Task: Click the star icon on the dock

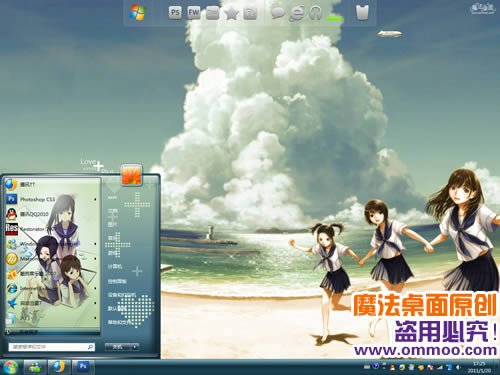Action: pos(231,13)
